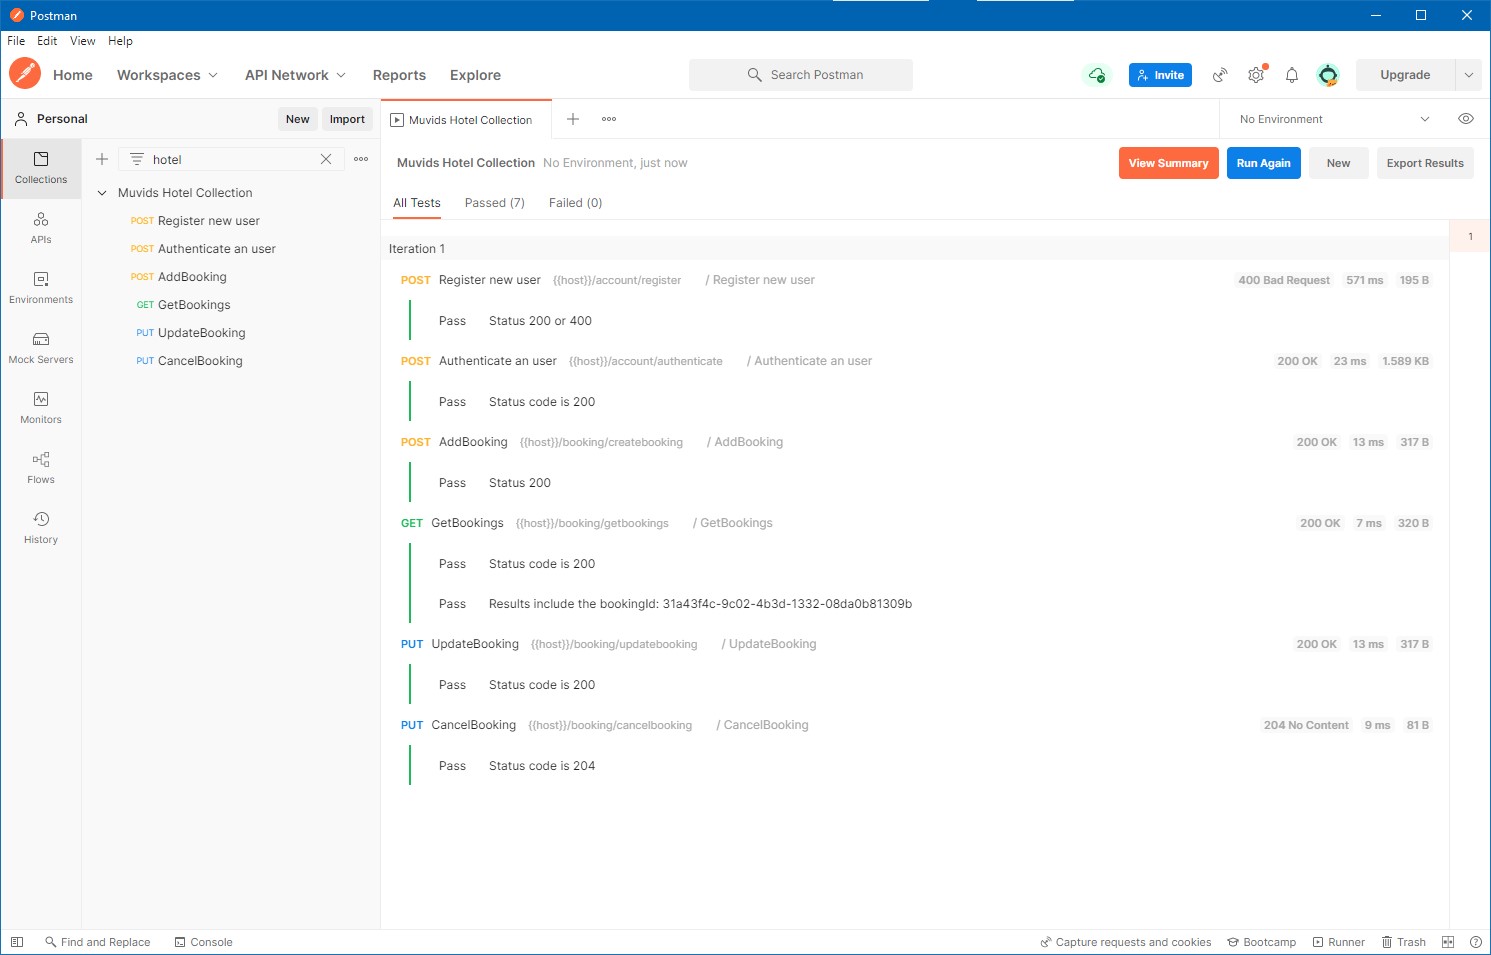
Task: Go to Home in top navigation
Action: coord(73,75)
